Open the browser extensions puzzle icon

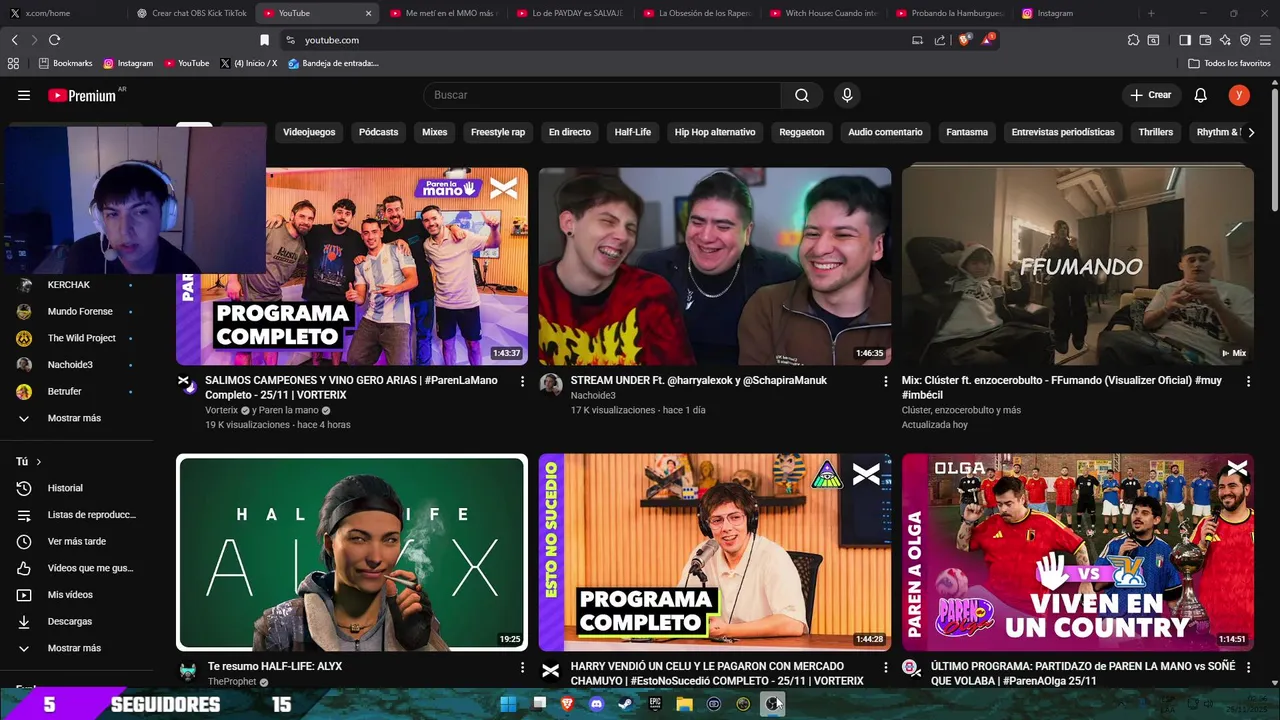click(x=1133, y=40)
